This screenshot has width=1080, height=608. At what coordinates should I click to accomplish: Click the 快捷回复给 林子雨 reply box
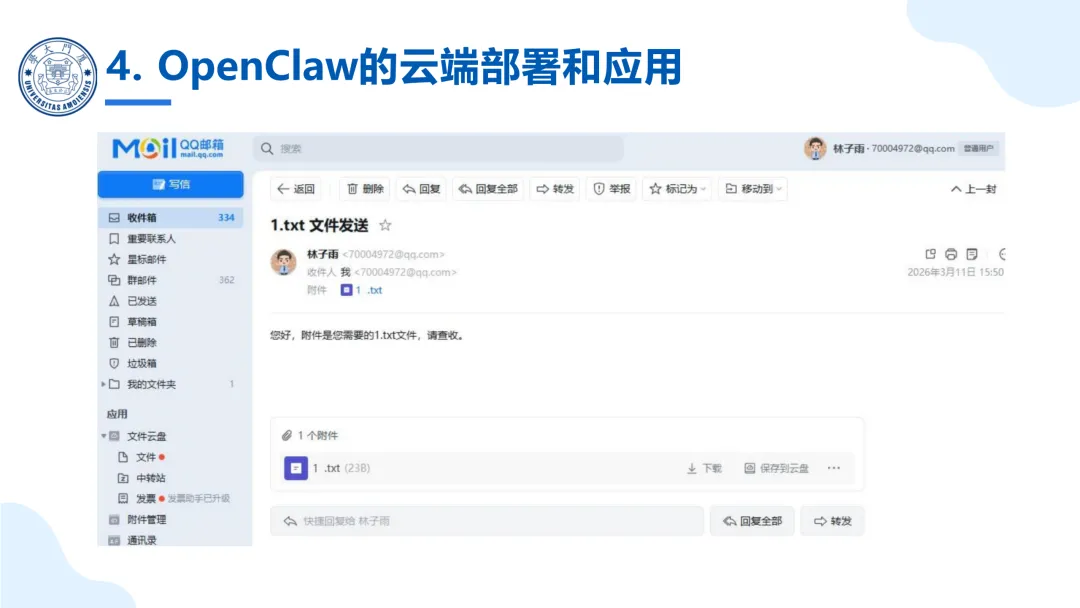coord(487,521)
